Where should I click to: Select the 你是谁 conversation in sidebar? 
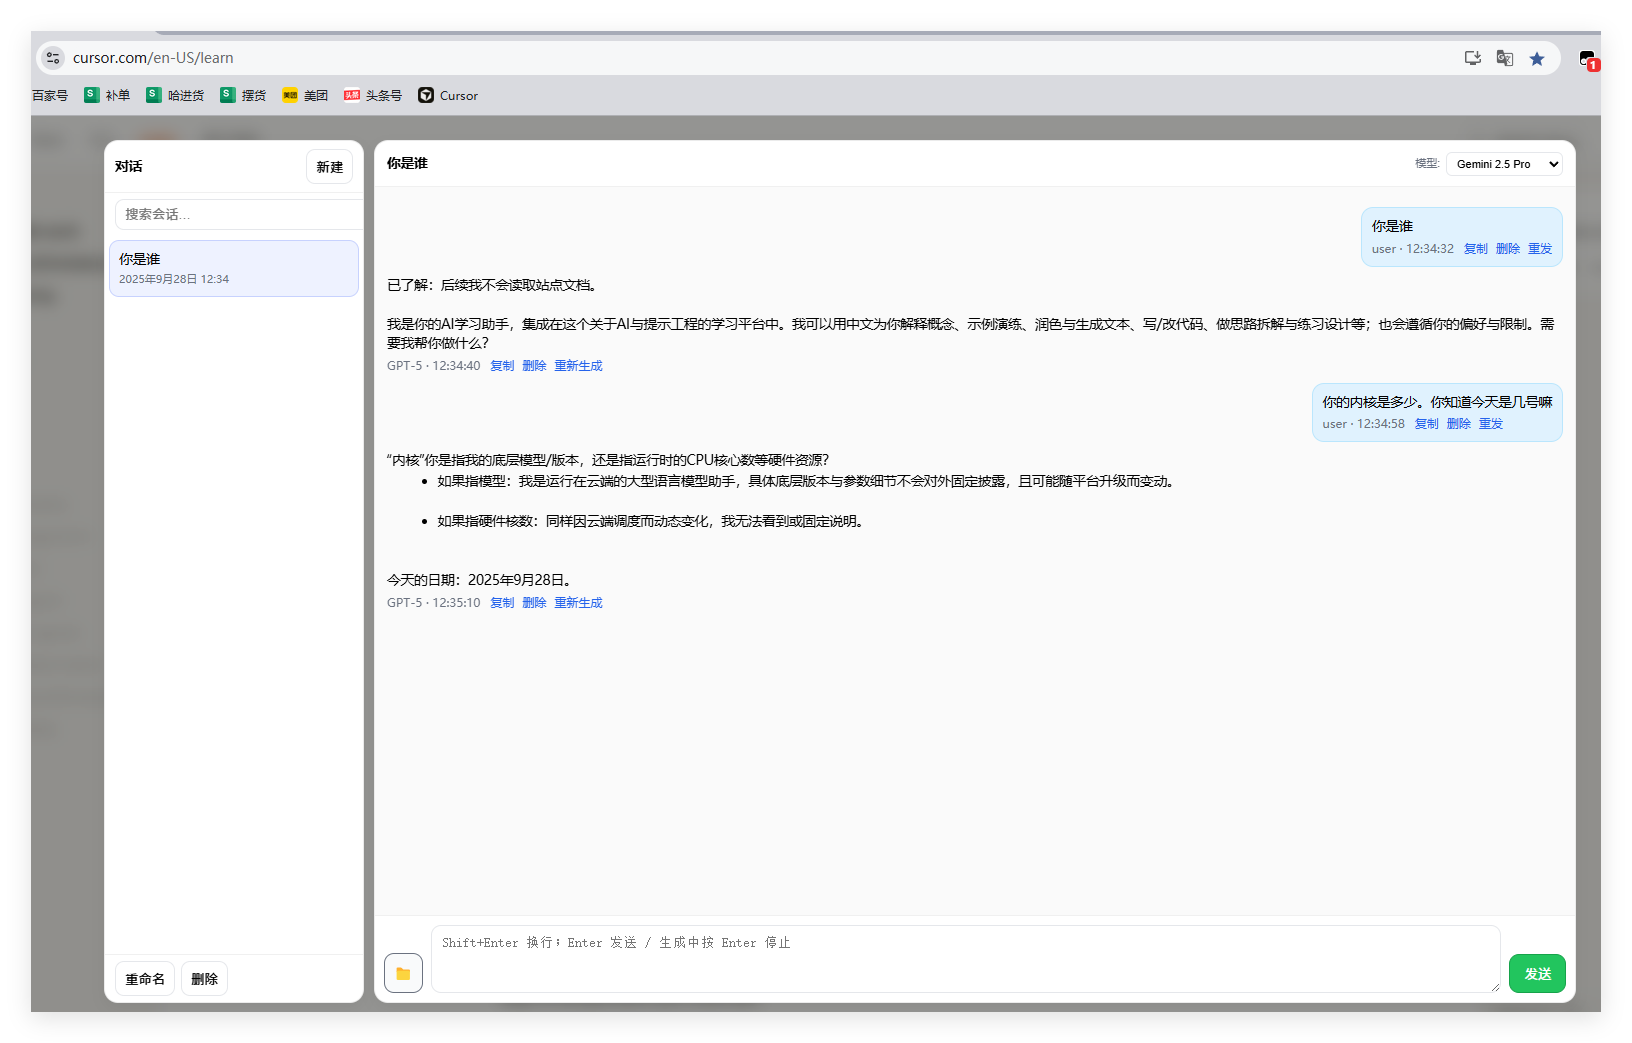pyautogui.click(x=233, y=268)
